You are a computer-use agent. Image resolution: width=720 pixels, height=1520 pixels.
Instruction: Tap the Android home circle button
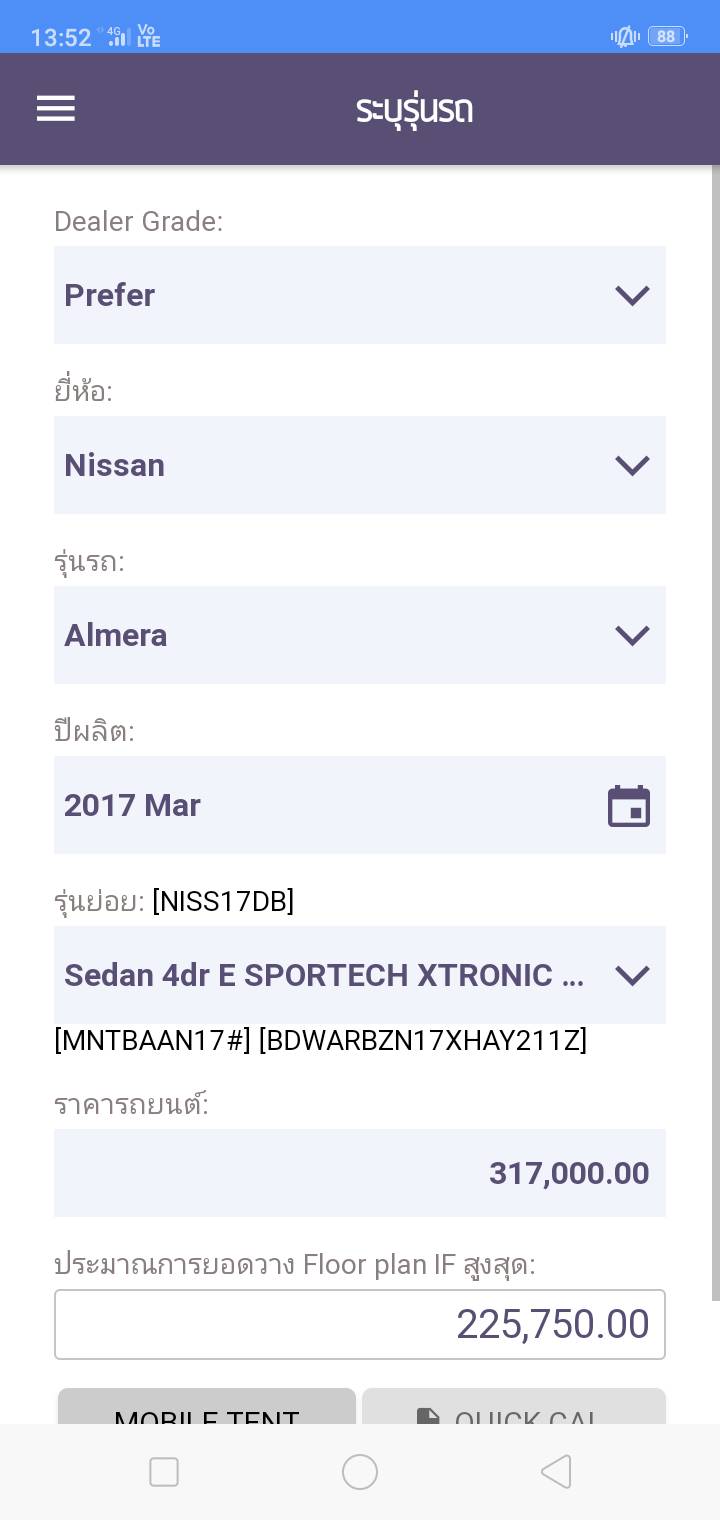click(x=360, y=1471)
